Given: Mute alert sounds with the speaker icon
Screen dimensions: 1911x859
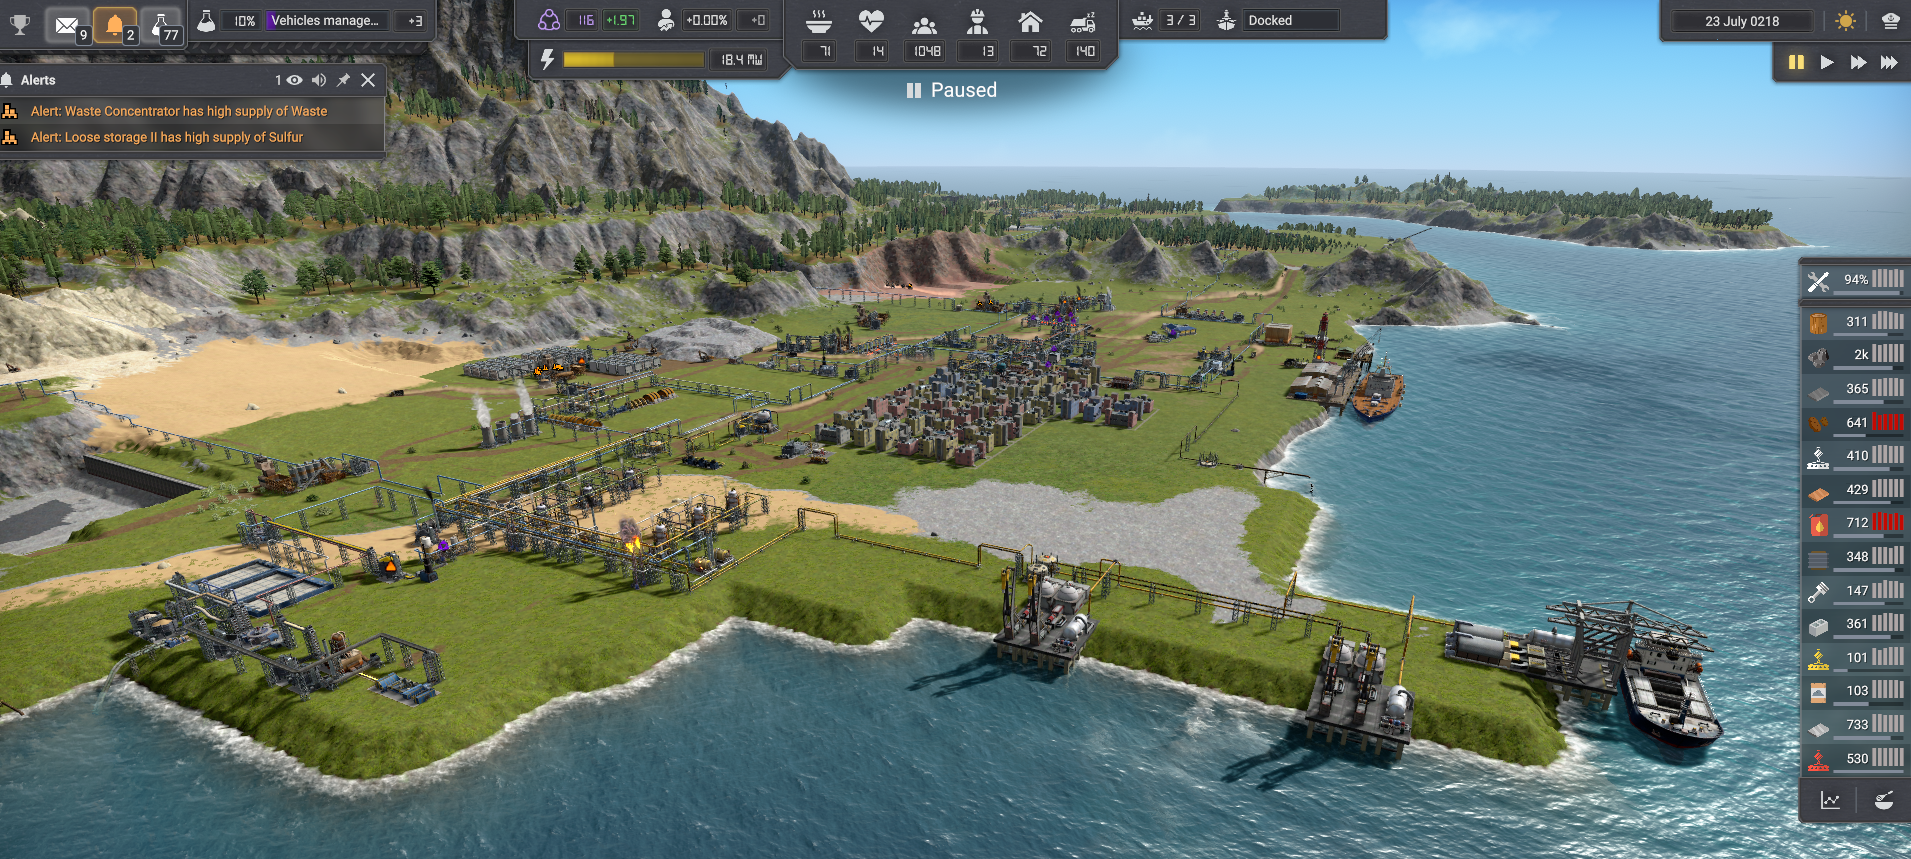Looking at the screenshot, I should tap(319, 80).
